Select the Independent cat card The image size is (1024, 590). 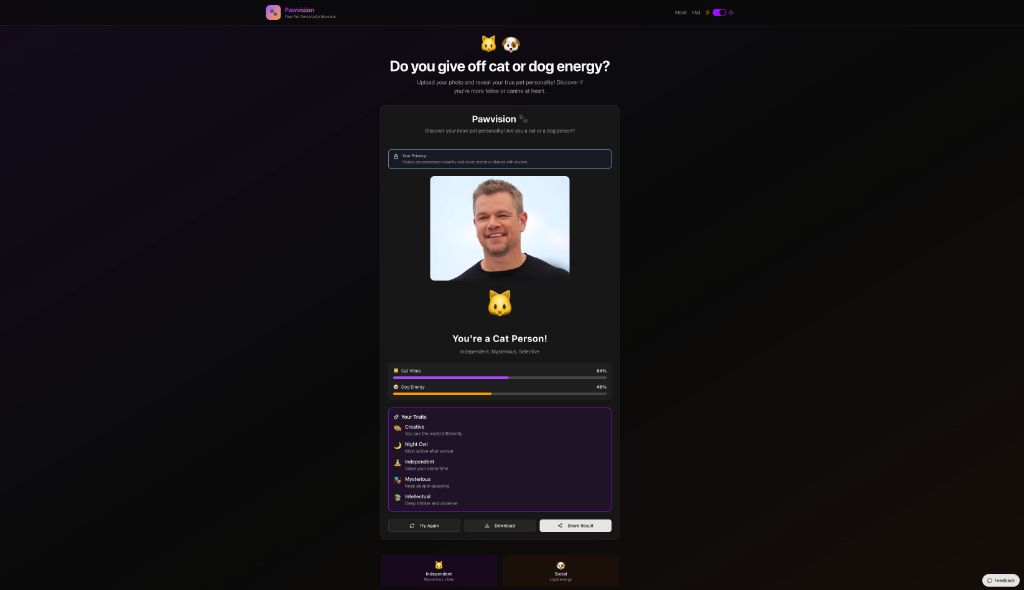(x=439, y=571)
